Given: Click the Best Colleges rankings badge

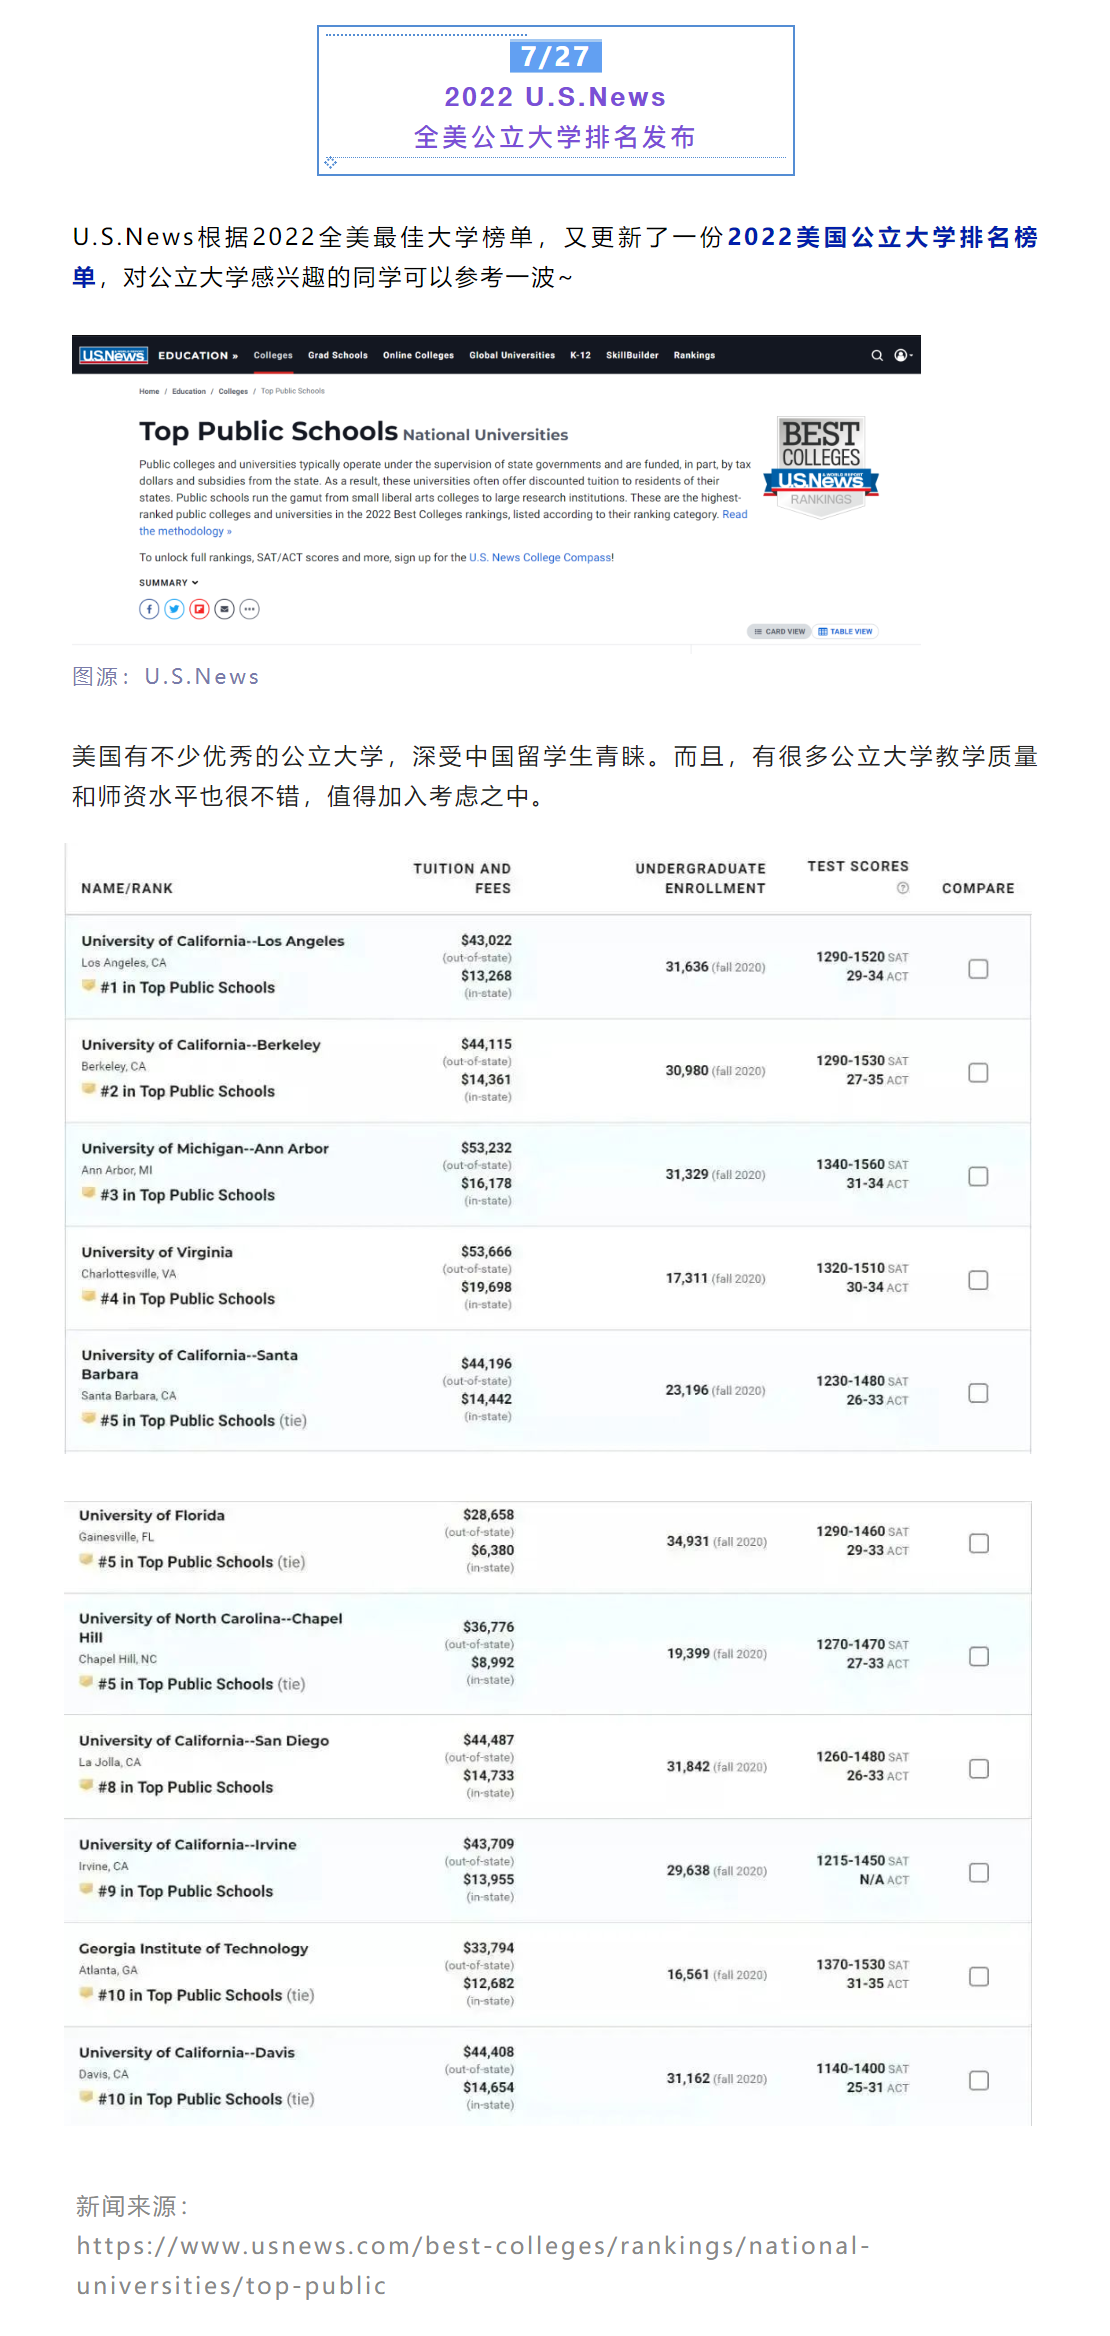Looking at the screenshot, I should pos(821,467).
